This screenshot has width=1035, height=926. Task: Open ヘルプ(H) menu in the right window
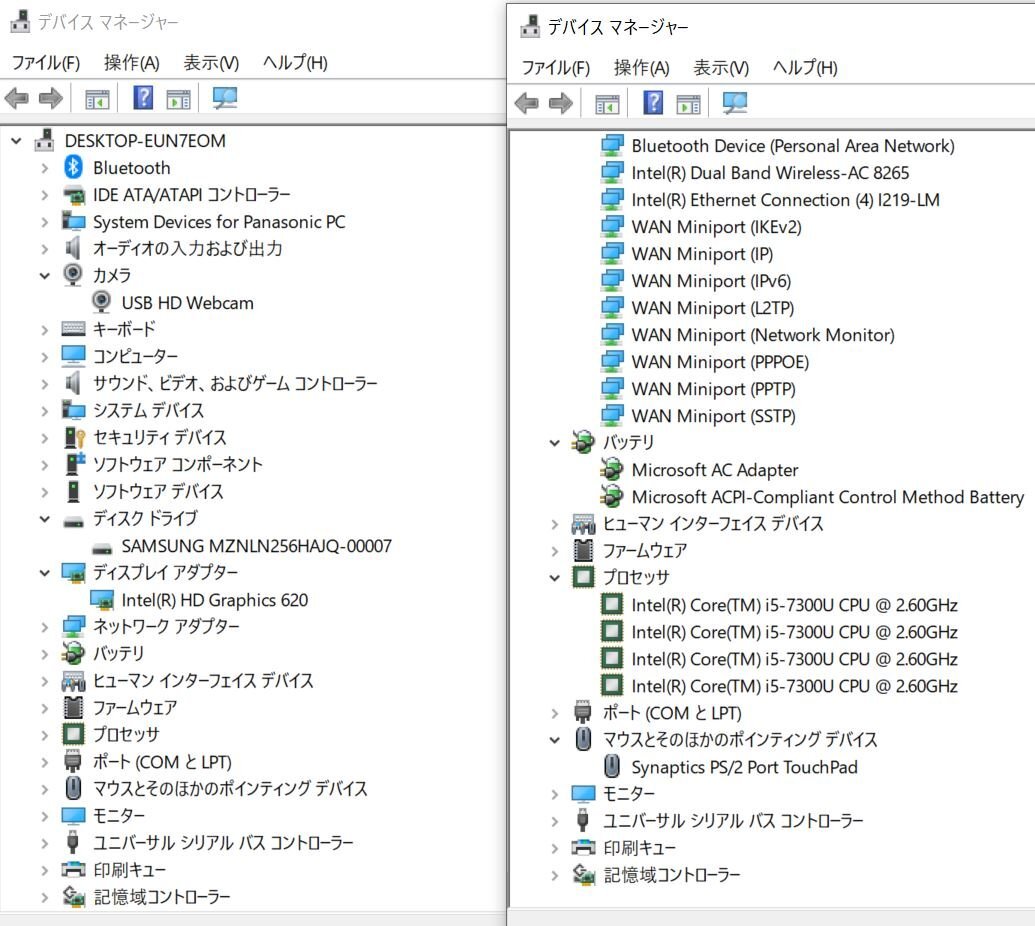(x=805, y=68)
